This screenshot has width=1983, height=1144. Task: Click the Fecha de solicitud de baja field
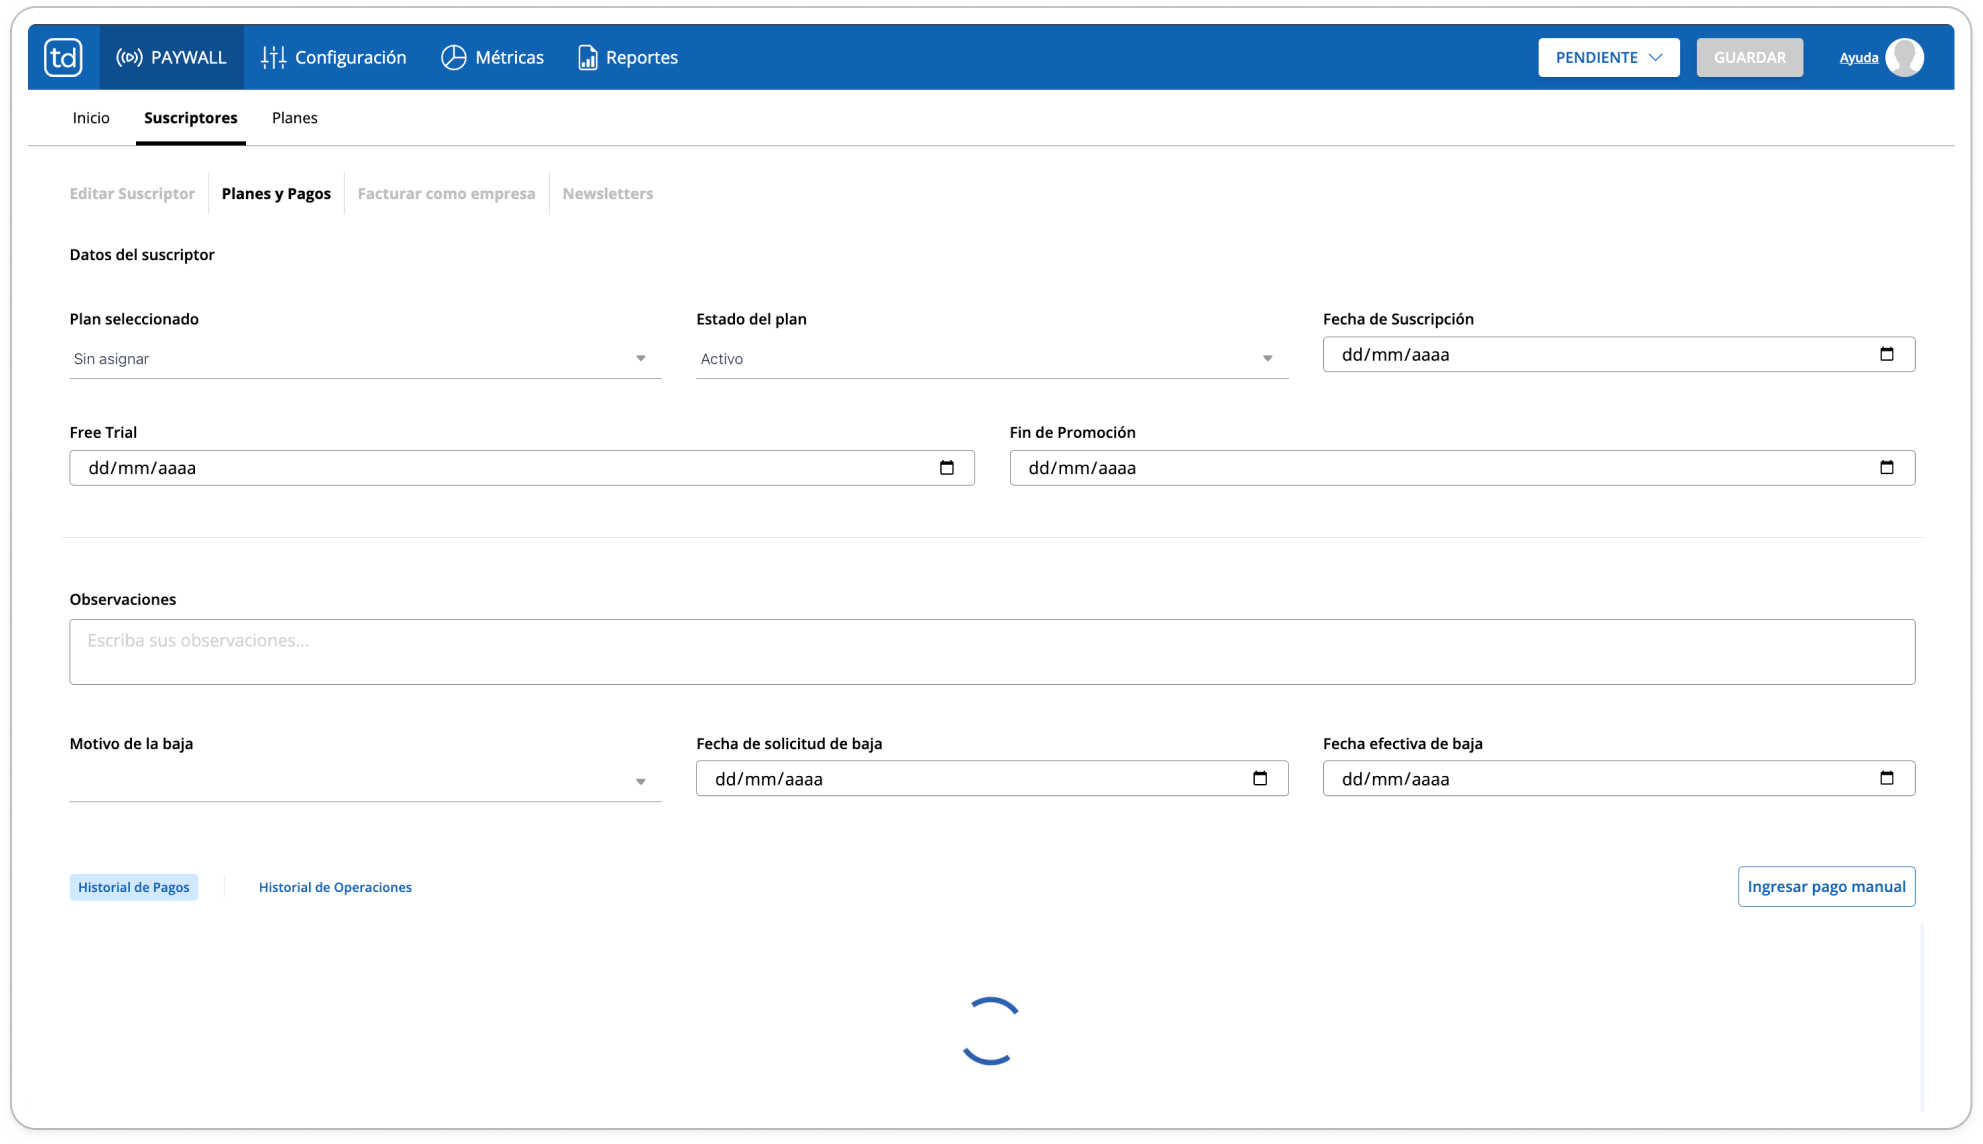click(x=992, y=779)
